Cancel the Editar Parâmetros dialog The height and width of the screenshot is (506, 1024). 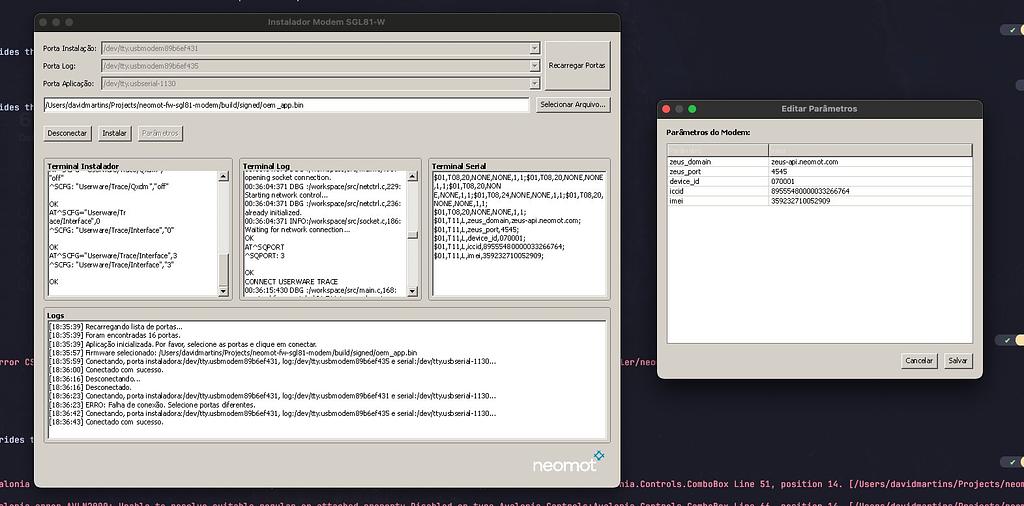tap(920, 360)
